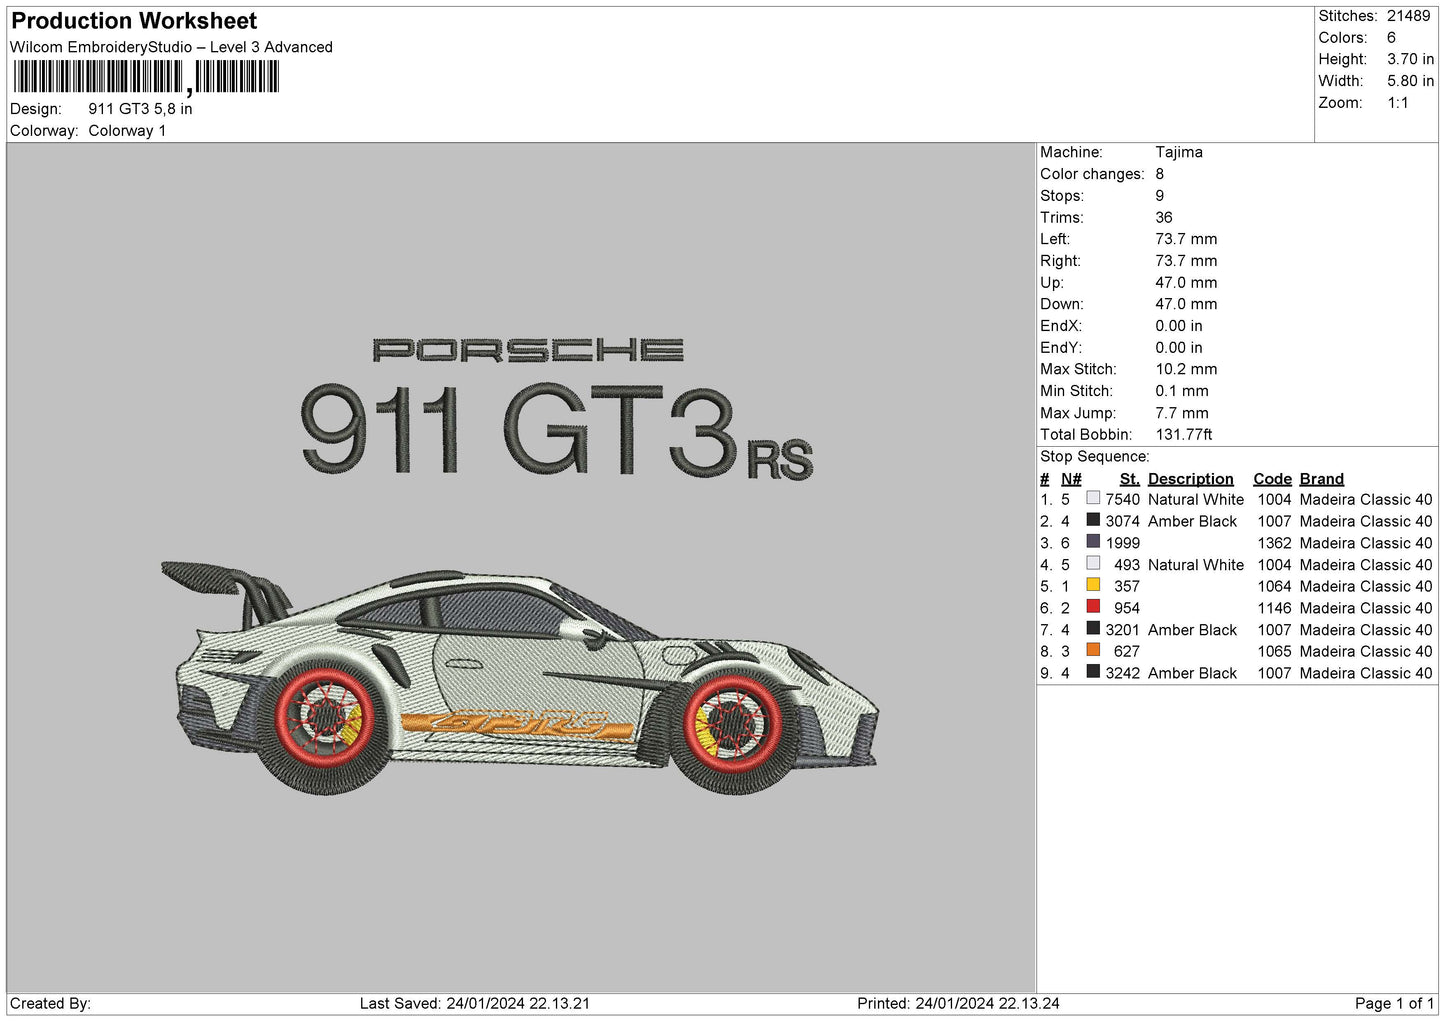This screenshot has width=1445, height=1021.
Task: Select the Wilcom EmbroideryStudio Level 3 Advanced line
Action: [x=171, y=47]
